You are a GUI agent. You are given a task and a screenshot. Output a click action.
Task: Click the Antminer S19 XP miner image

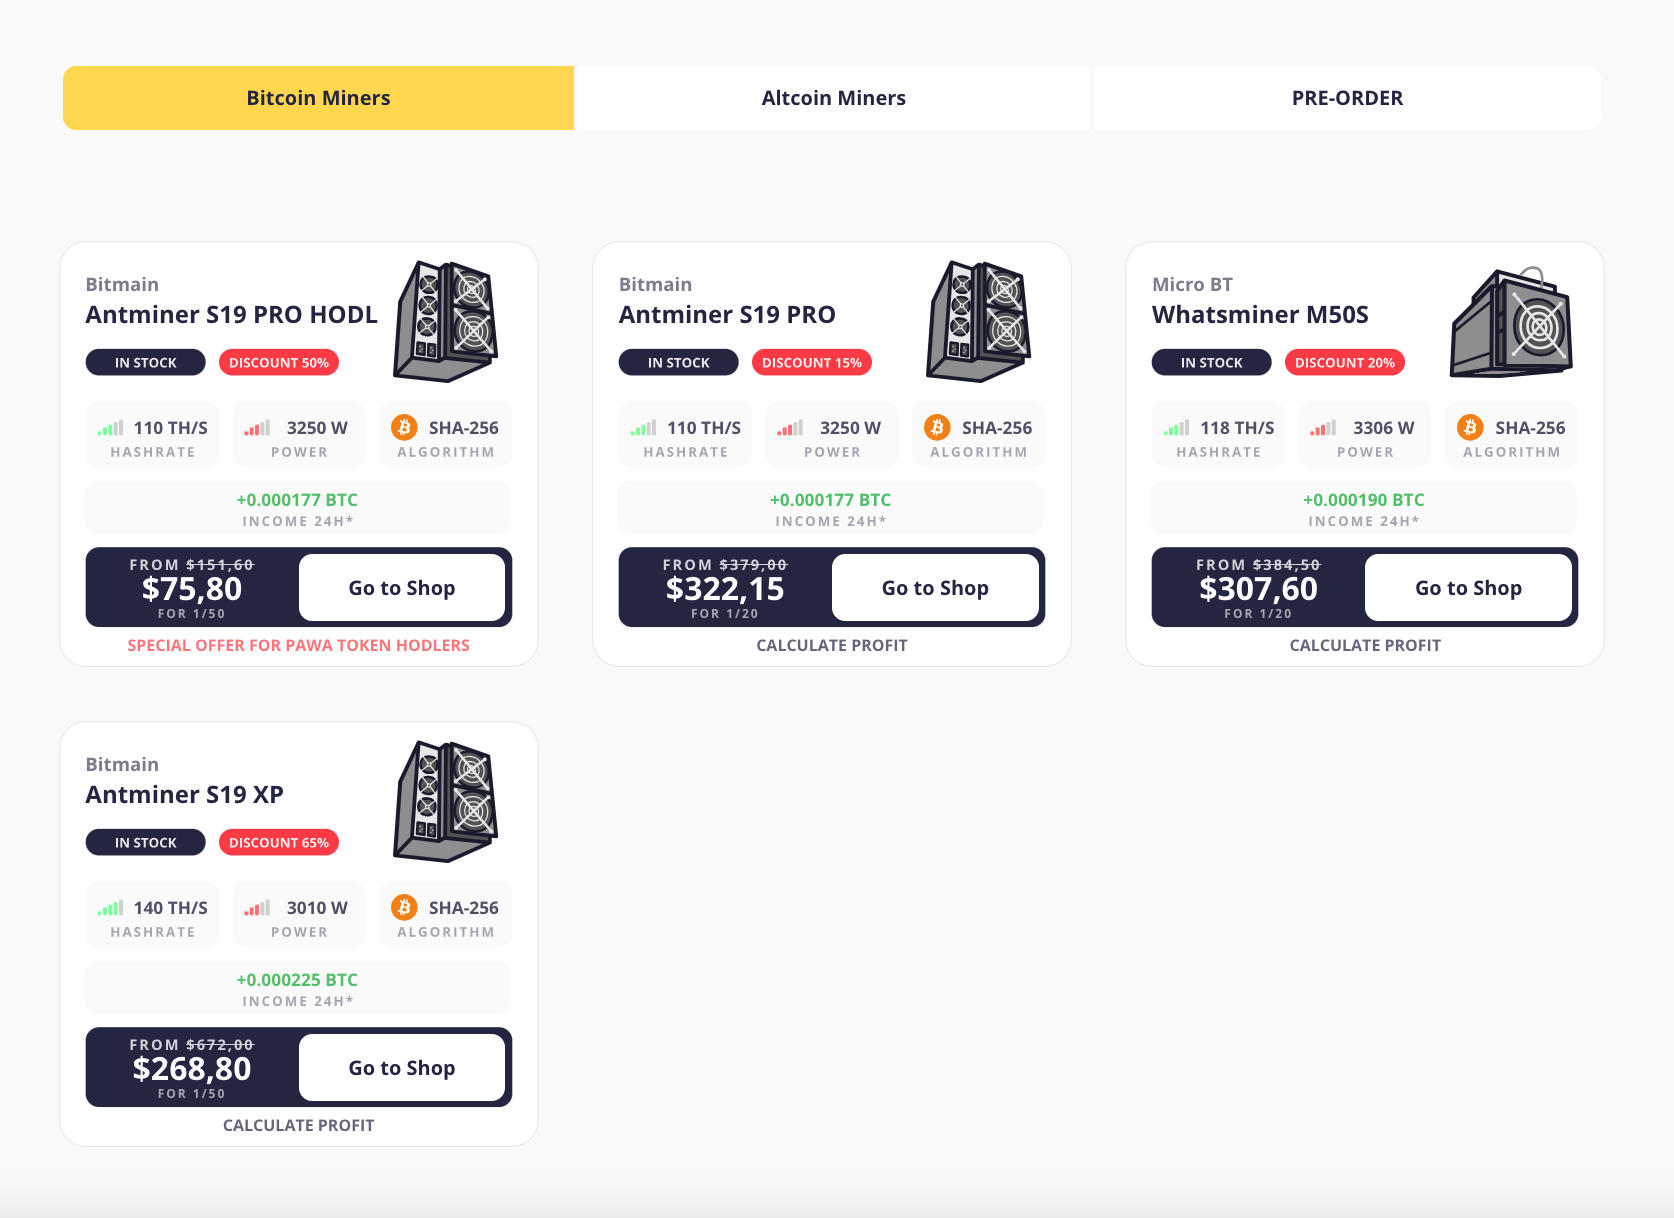[x=446, y=801]
